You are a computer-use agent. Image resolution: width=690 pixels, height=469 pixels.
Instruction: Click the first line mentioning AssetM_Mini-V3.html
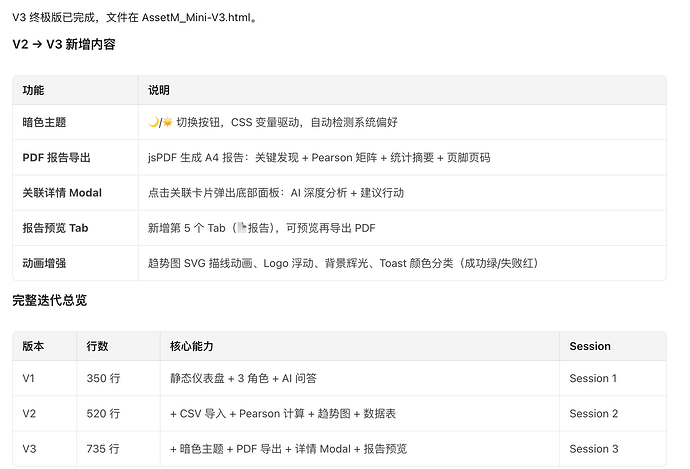tap(135, 18)
